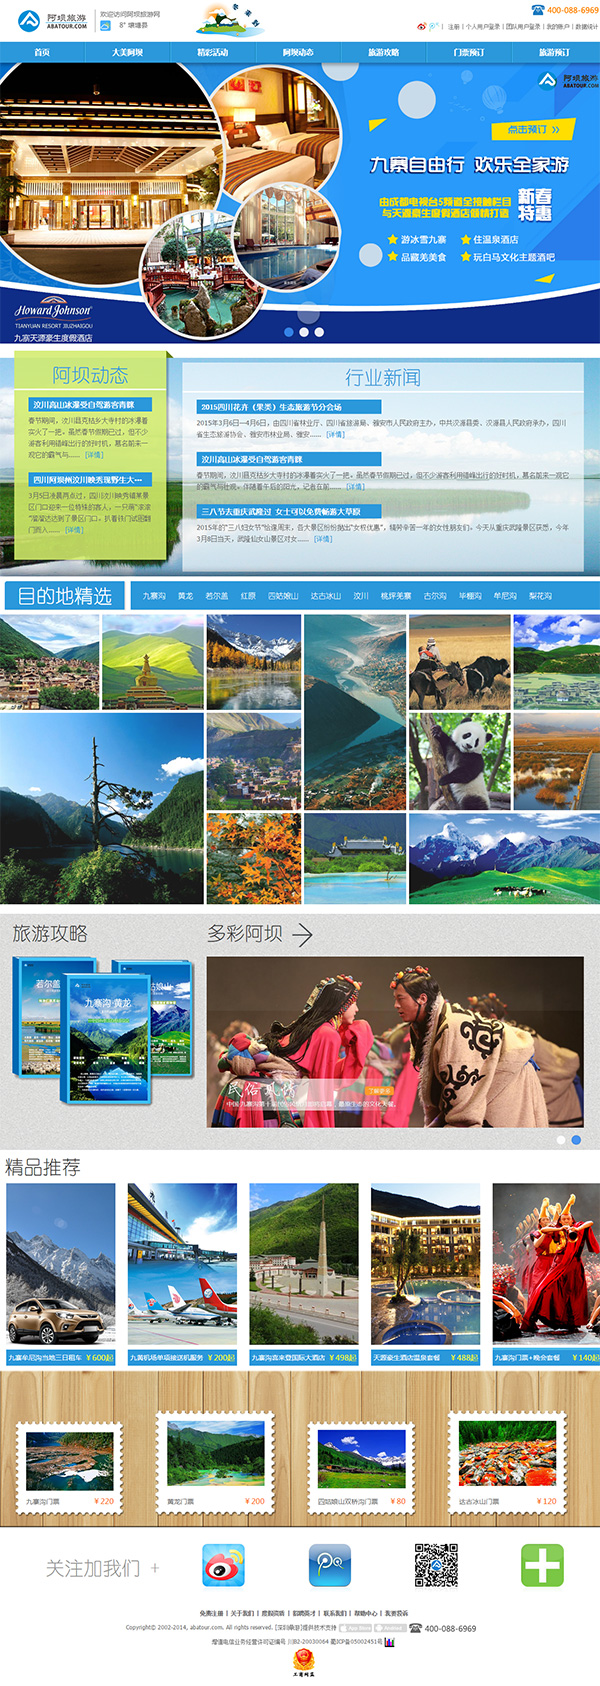The height and width of the screenshot is (1686, 600).
Task: Open the 门票预订 navigation tab
Action: (x=469, y=52)
